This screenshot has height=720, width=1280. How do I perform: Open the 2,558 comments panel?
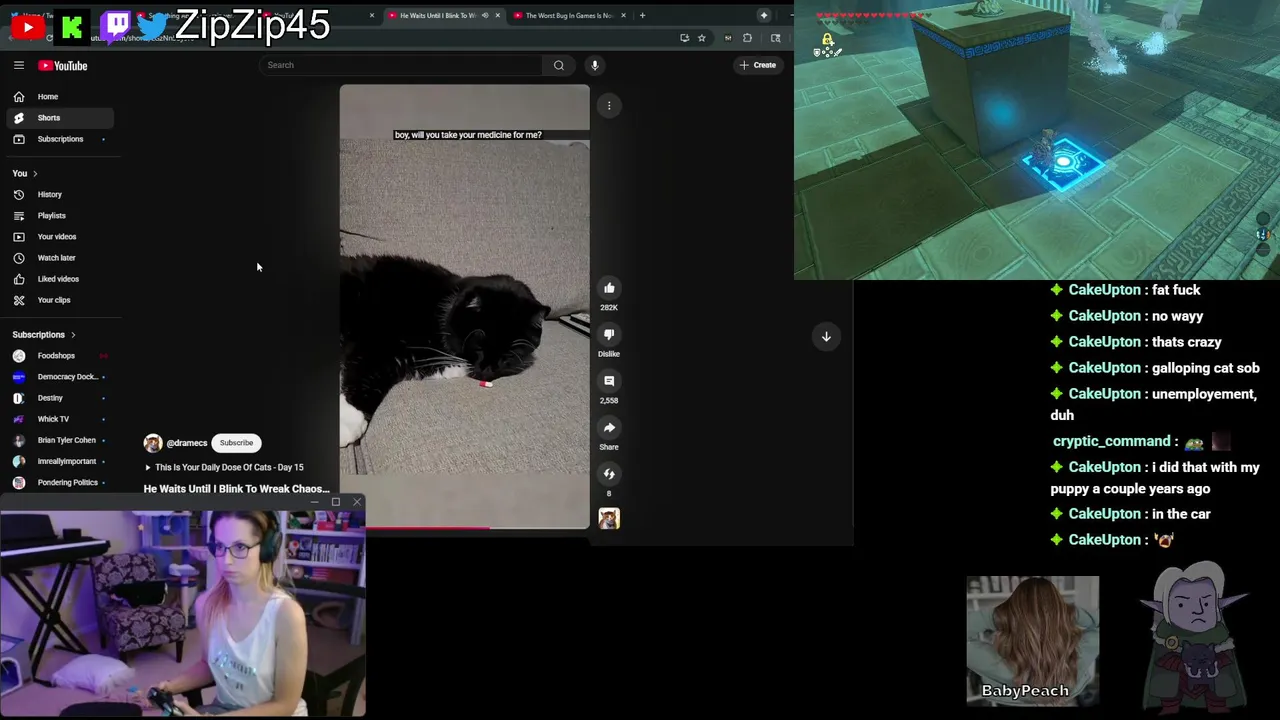(x=609, y=381)
